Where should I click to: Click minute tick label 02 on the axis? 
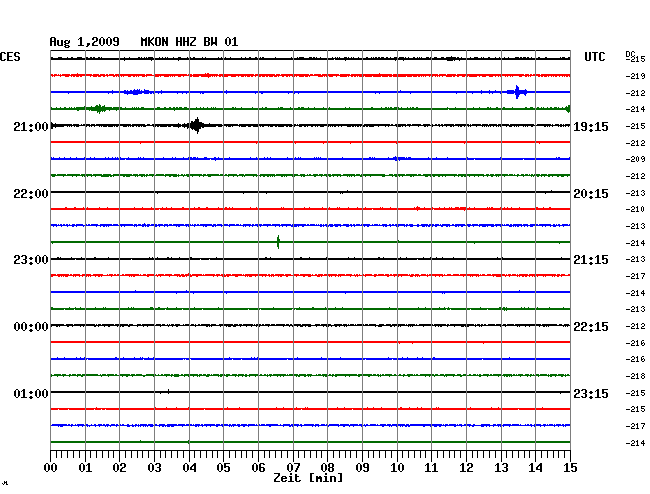pos(119,467)
